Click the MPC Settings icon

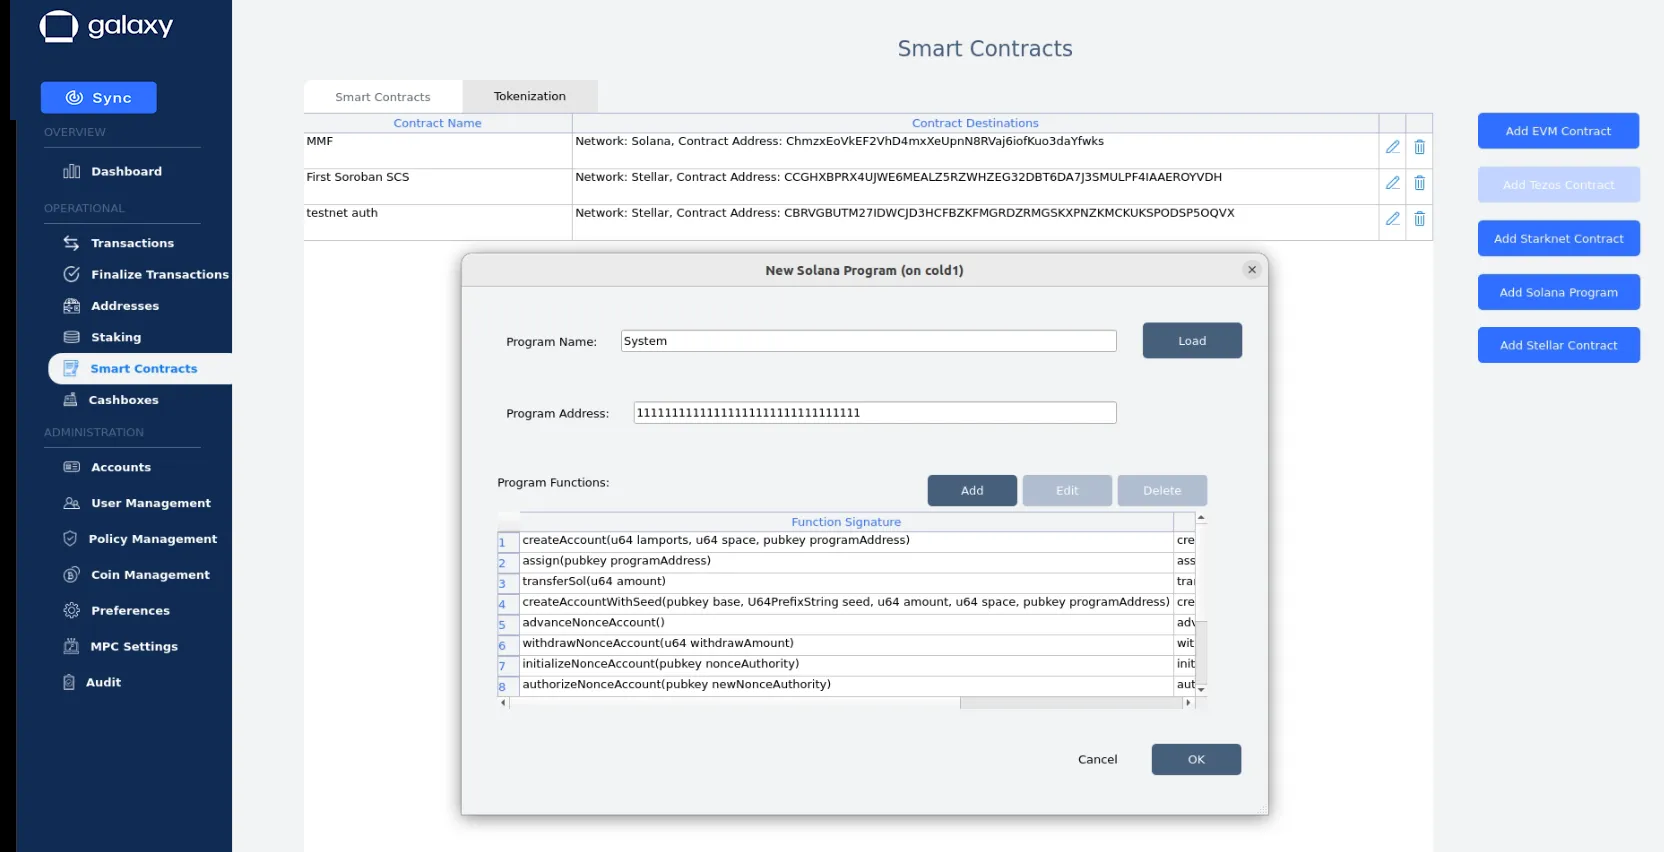pyautogui.click(x=71, y=646)
